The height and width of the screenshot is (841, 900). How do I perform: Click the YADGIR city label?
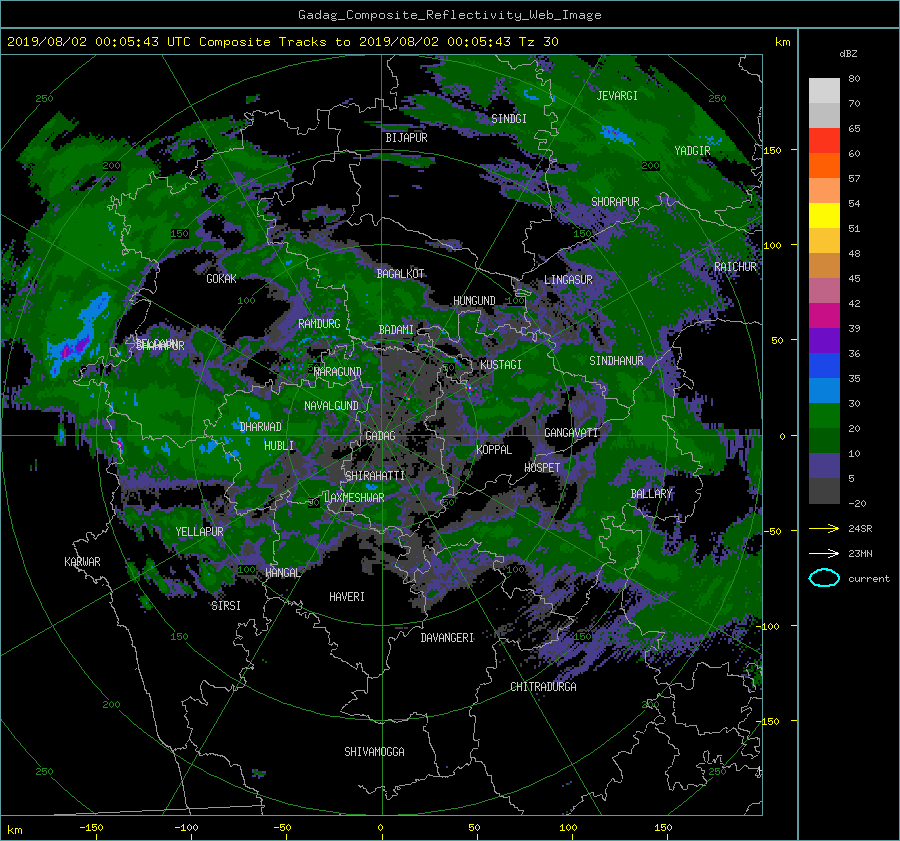(x=692, y=151)
